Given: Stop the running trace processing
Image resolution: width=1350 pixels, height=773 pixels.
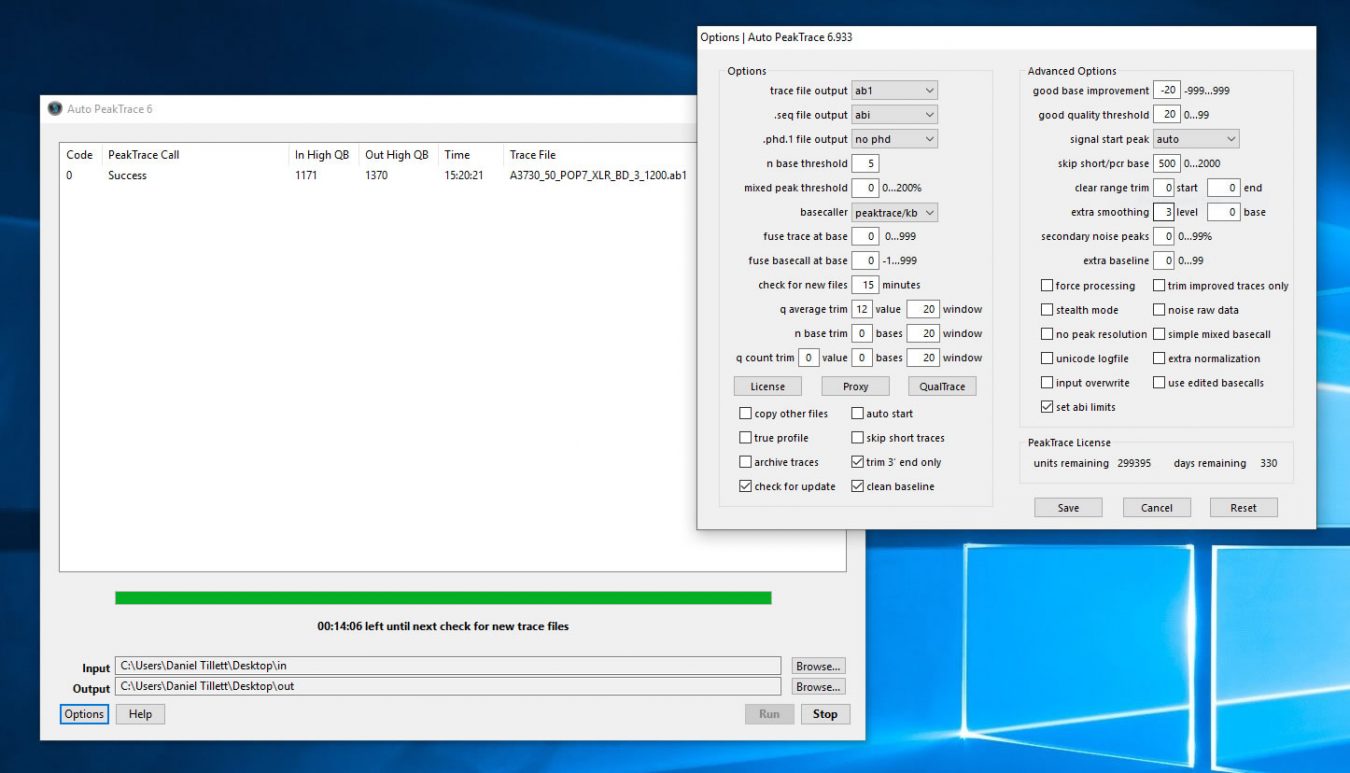Looking at the screenshot, I should tap(825, 714).
